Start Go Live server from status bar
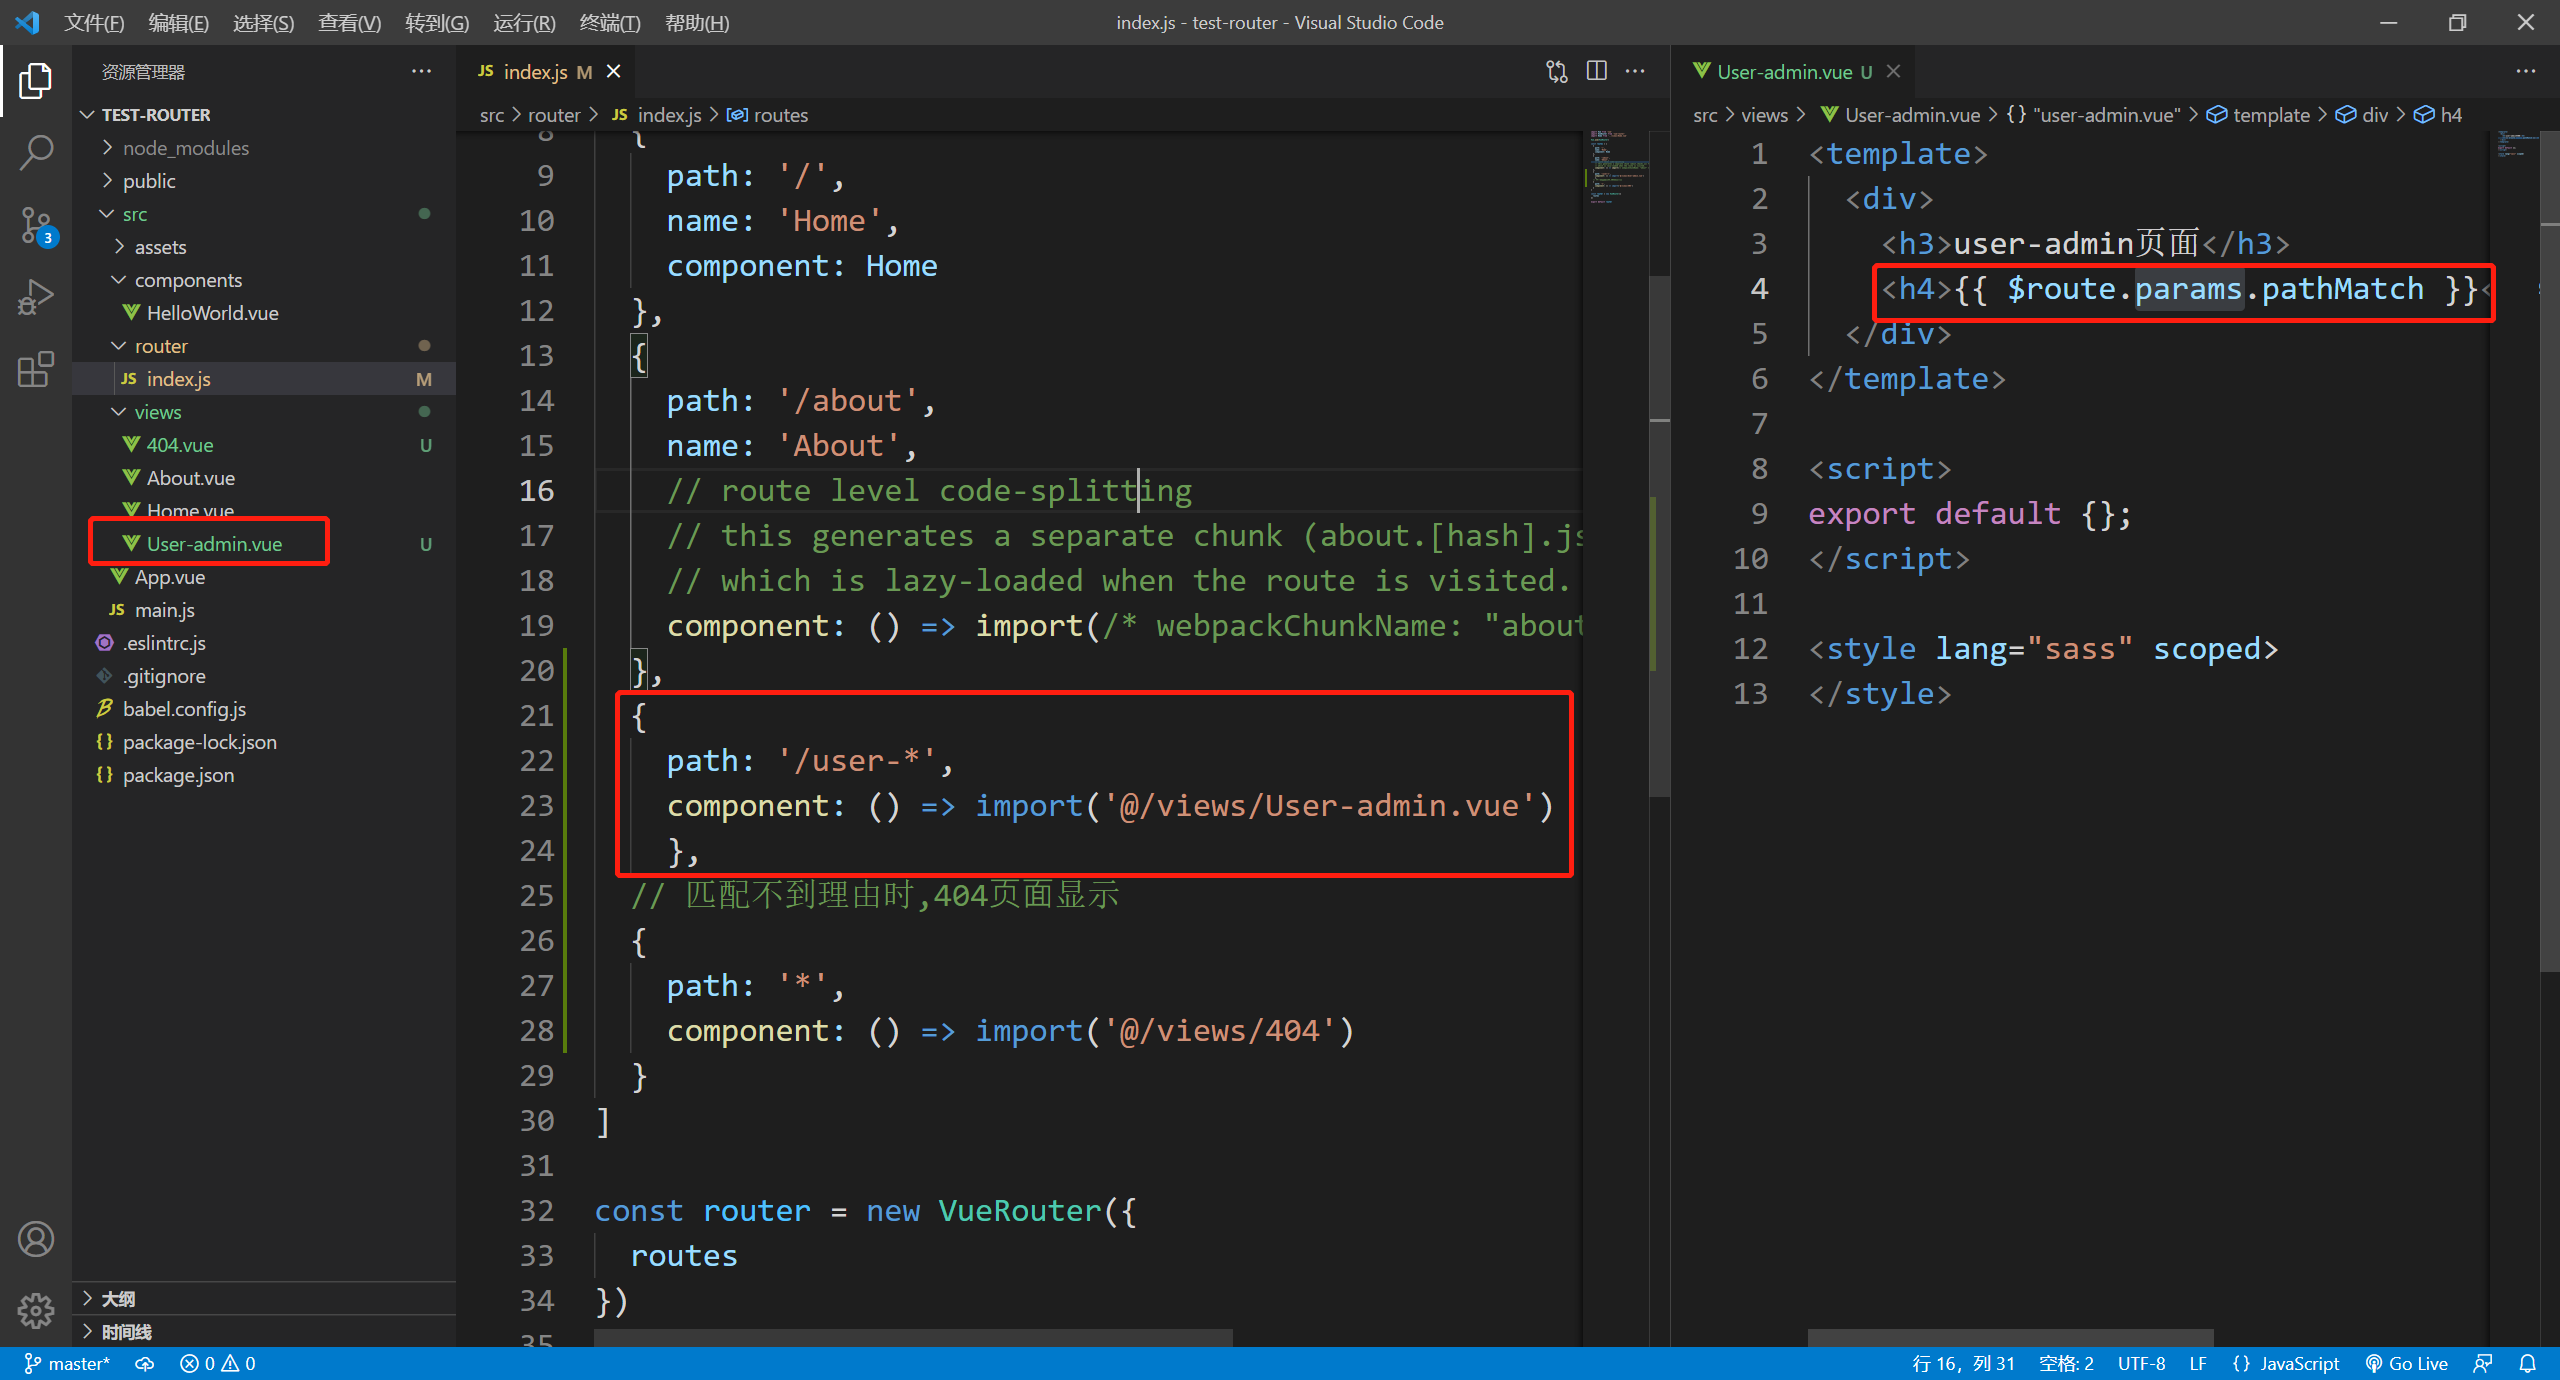The image size is (2560, 1380). pos(2406,1363)
